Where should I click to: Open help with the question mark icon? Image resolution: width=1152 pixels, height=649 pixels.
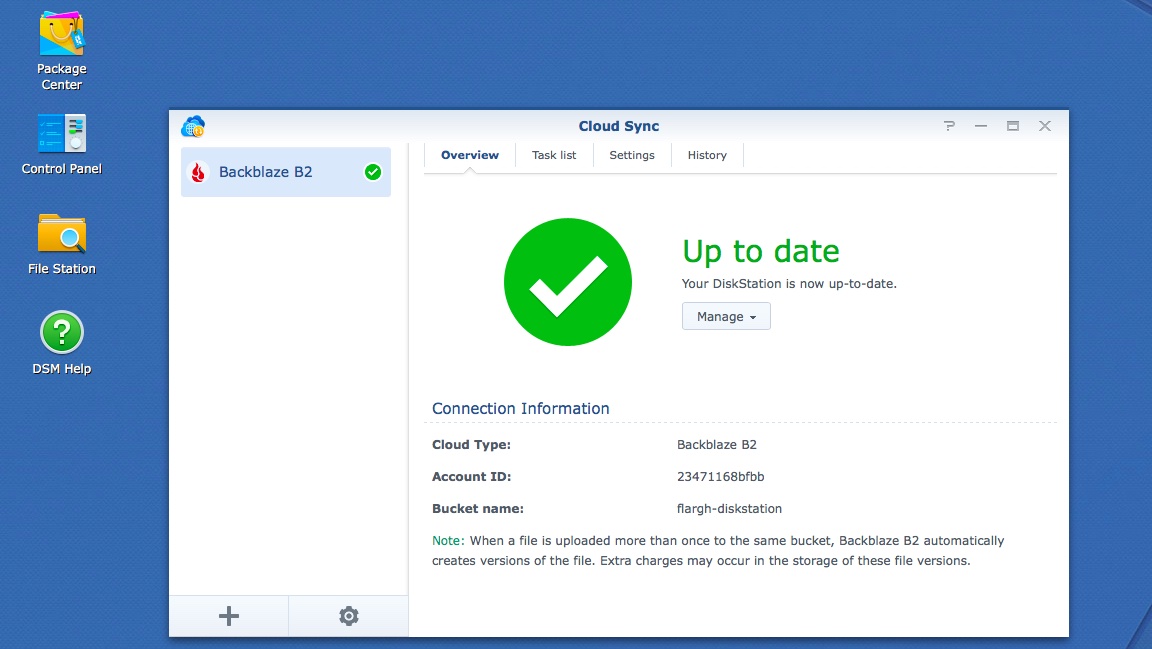(x=949, y=126)
